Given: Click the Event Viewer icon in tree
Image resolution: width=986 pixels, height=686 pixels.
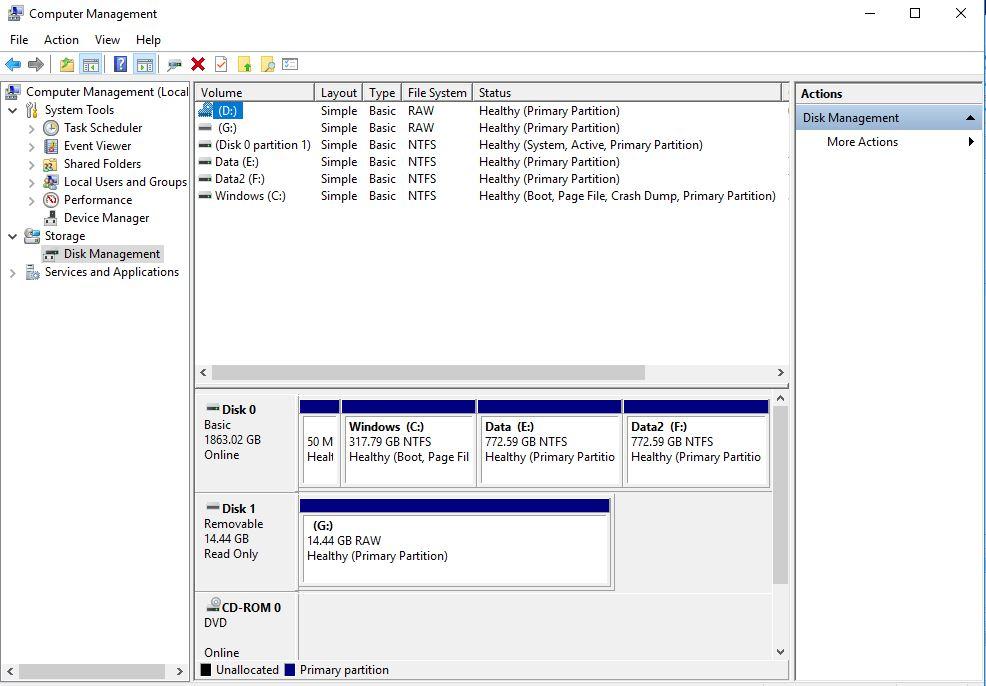Looking at the screenshot, I should [x=51, y=146].
